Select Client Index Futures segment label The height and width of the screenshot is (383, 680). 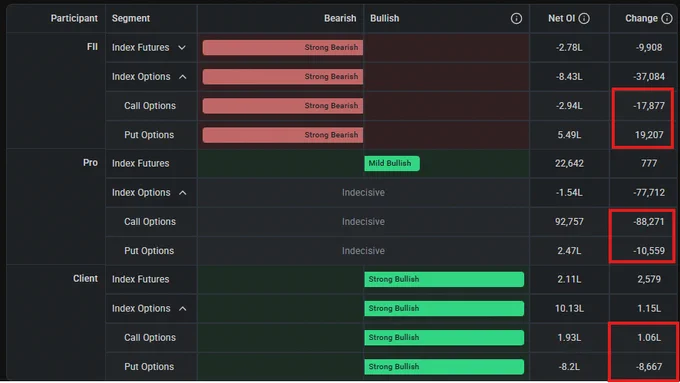(x=141, y=279)
